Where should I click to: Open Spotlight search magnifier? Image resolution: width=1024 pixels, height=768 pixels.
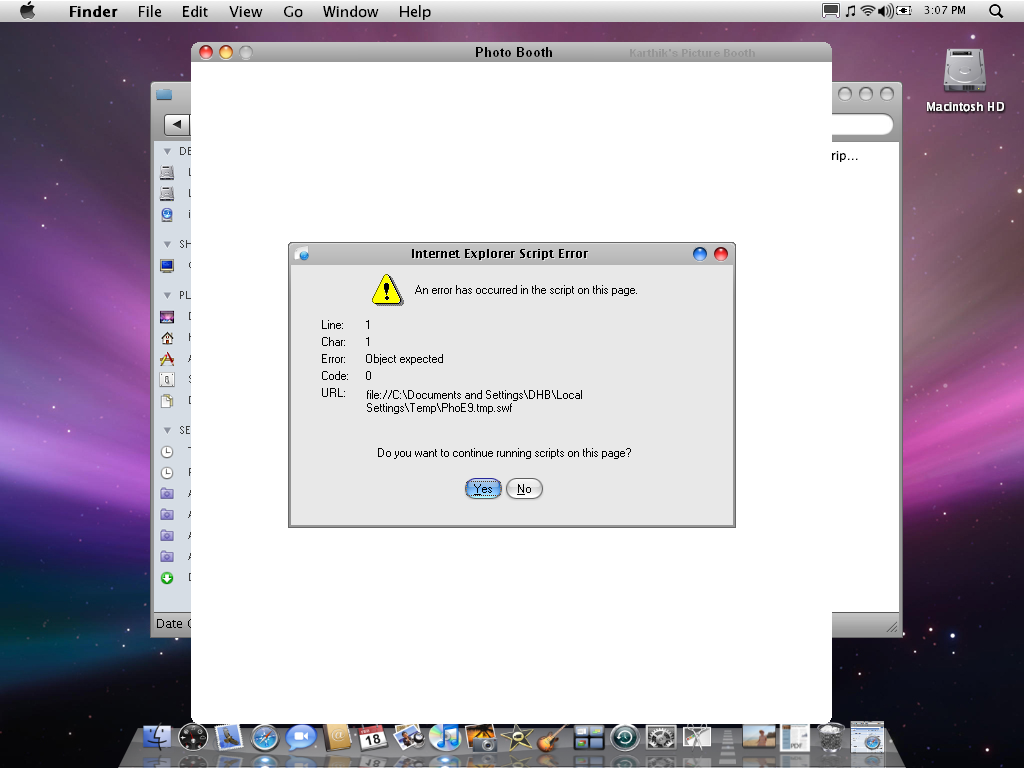[995, 11]
